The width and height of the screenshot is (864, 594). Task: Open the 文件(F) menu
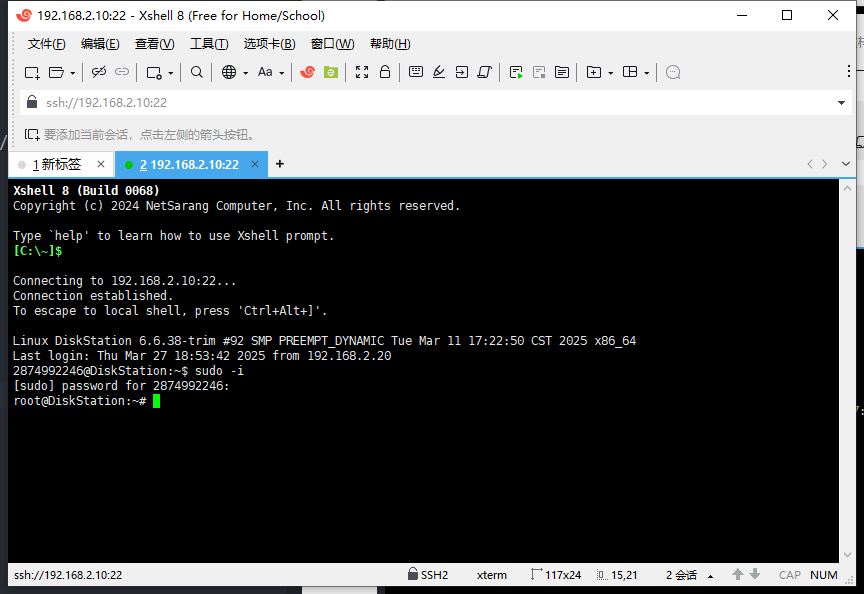[46, 44]
